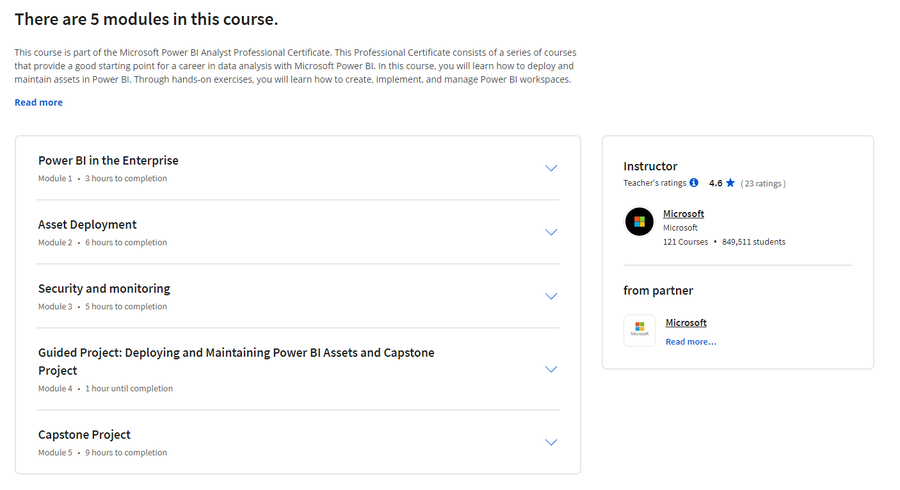The image size is (900, 490).
Task: Select the Security and monitoring module title
Action: coord(104,289)
